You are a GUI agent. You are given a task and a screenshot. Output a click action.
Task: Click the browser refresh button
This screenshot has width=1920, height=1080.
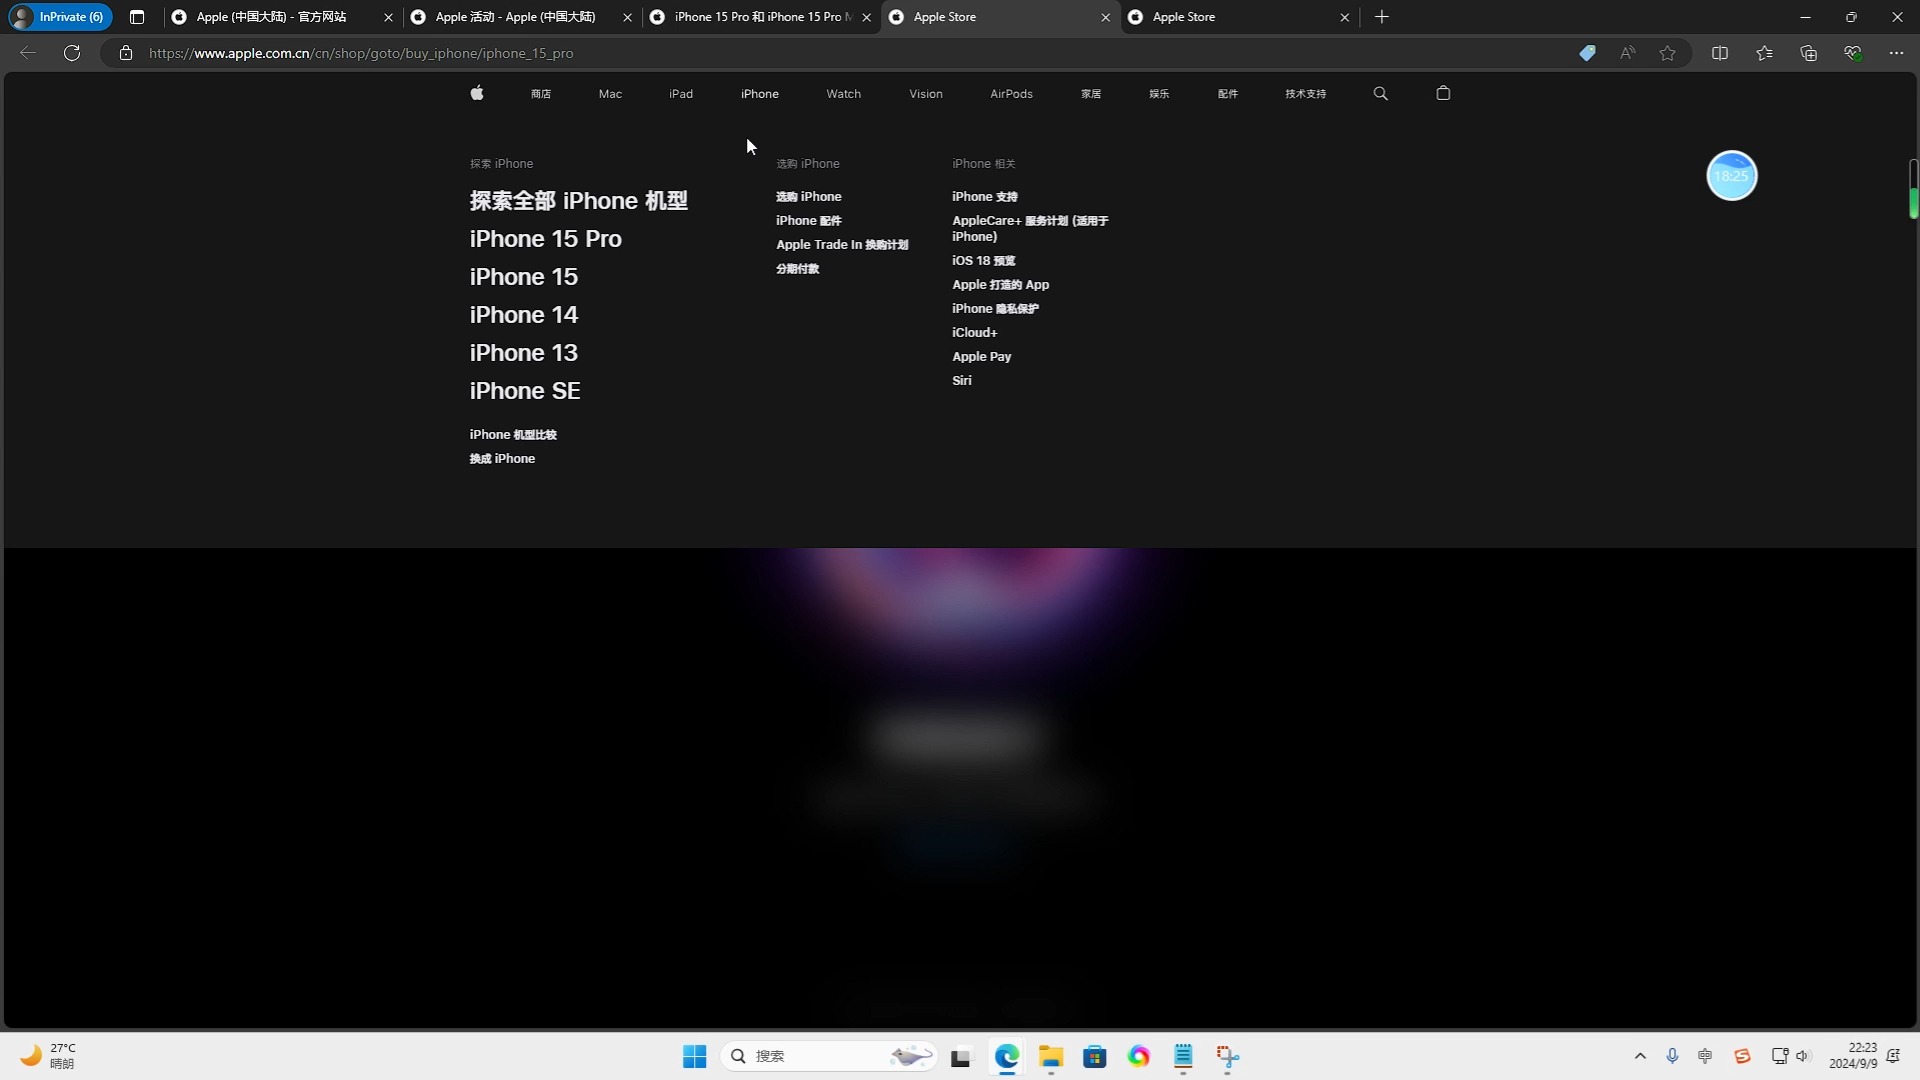(72, 53)
